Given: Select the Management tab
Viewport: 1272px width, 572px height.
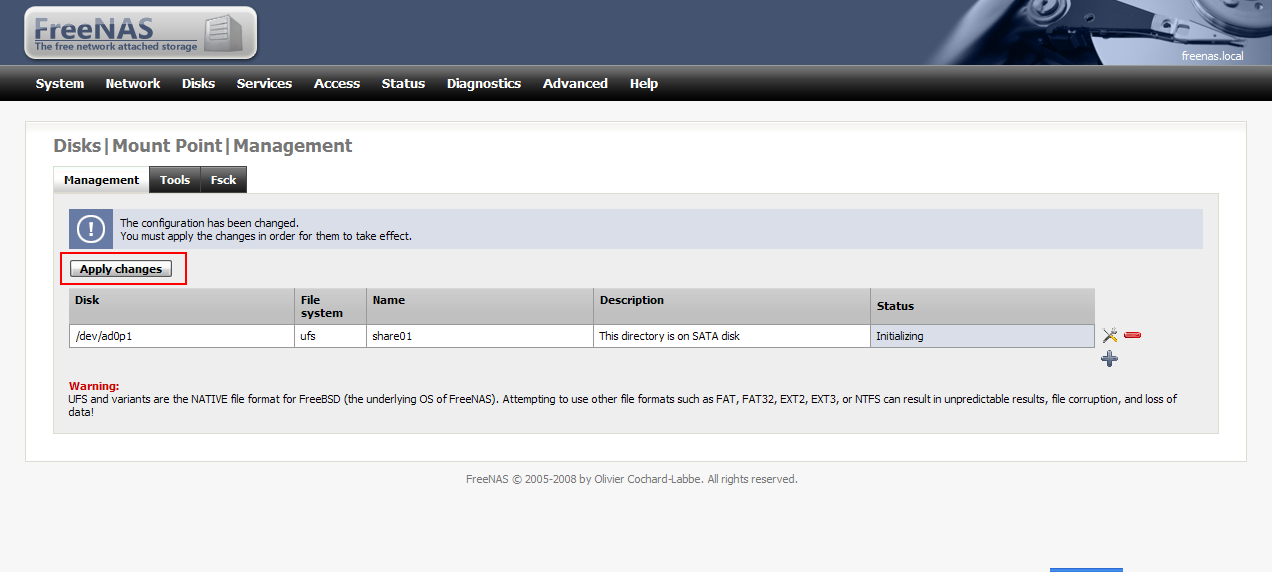Looking at the screenshot, I should (101, 180).
